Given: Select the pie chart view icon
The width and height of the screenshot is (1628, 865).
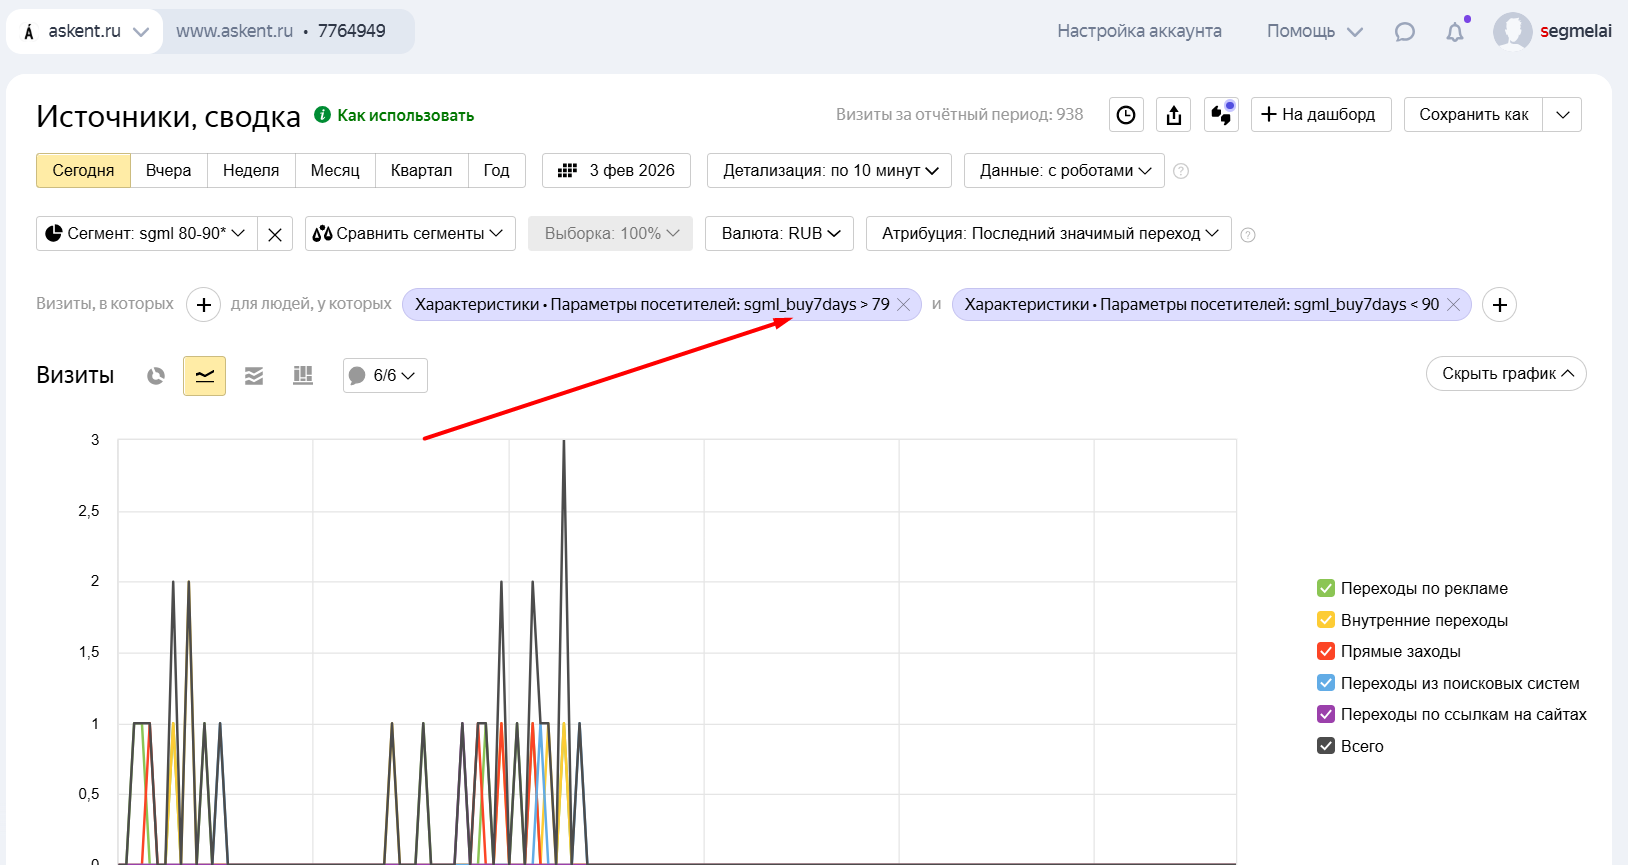Looking at the screenshot, I should [x=155, y=376].
